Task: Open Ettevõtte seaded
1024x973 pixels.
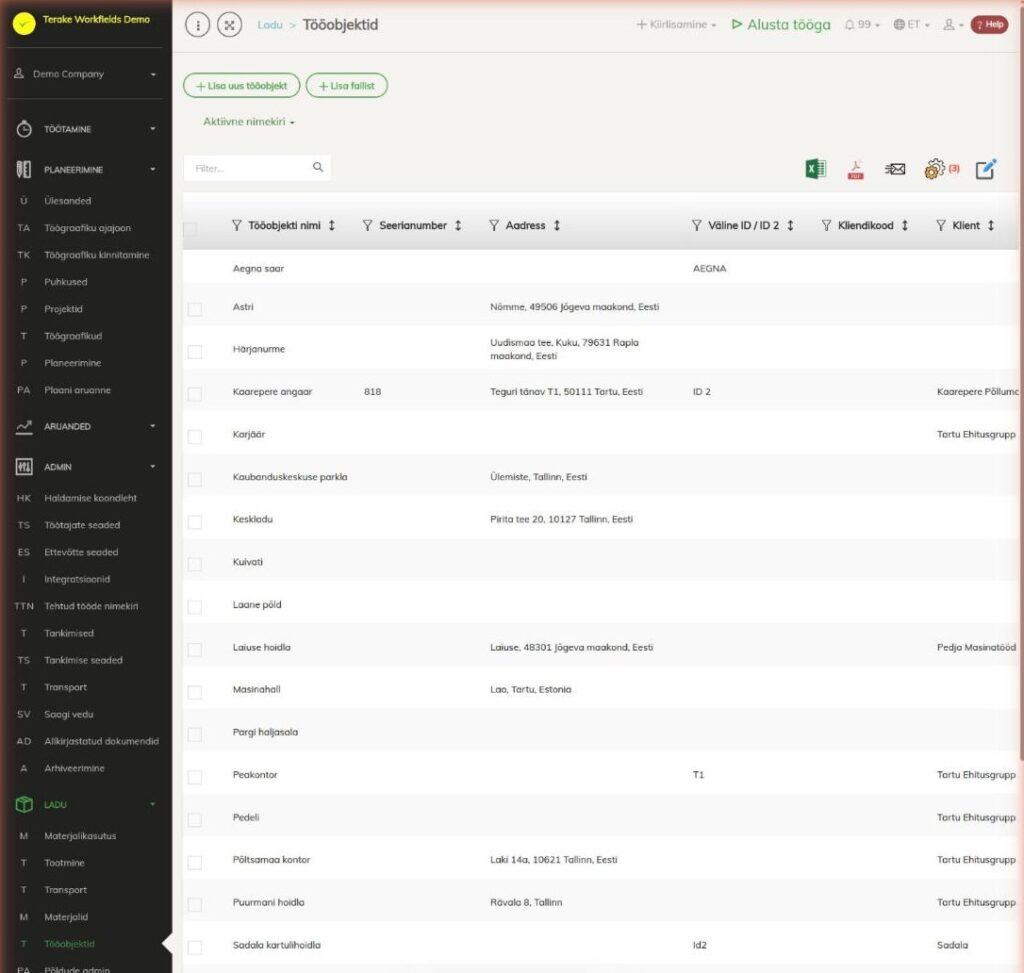Action: point(81,552)
